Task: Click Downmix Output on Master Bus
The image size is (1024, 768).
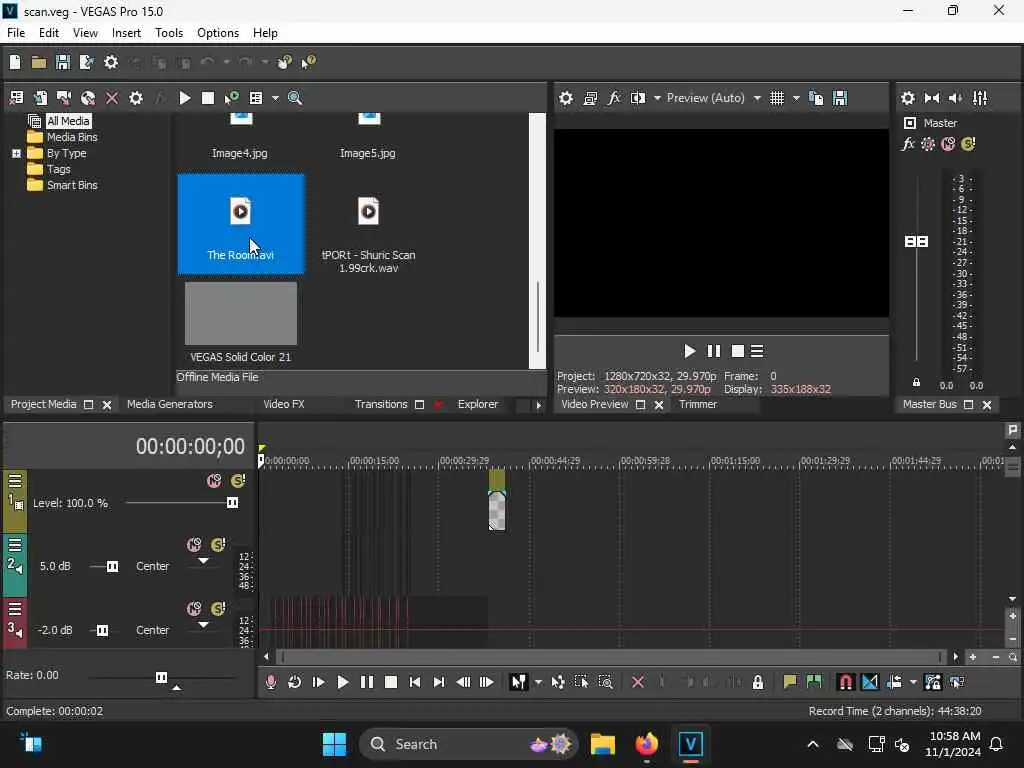Action: pos(932,98)
